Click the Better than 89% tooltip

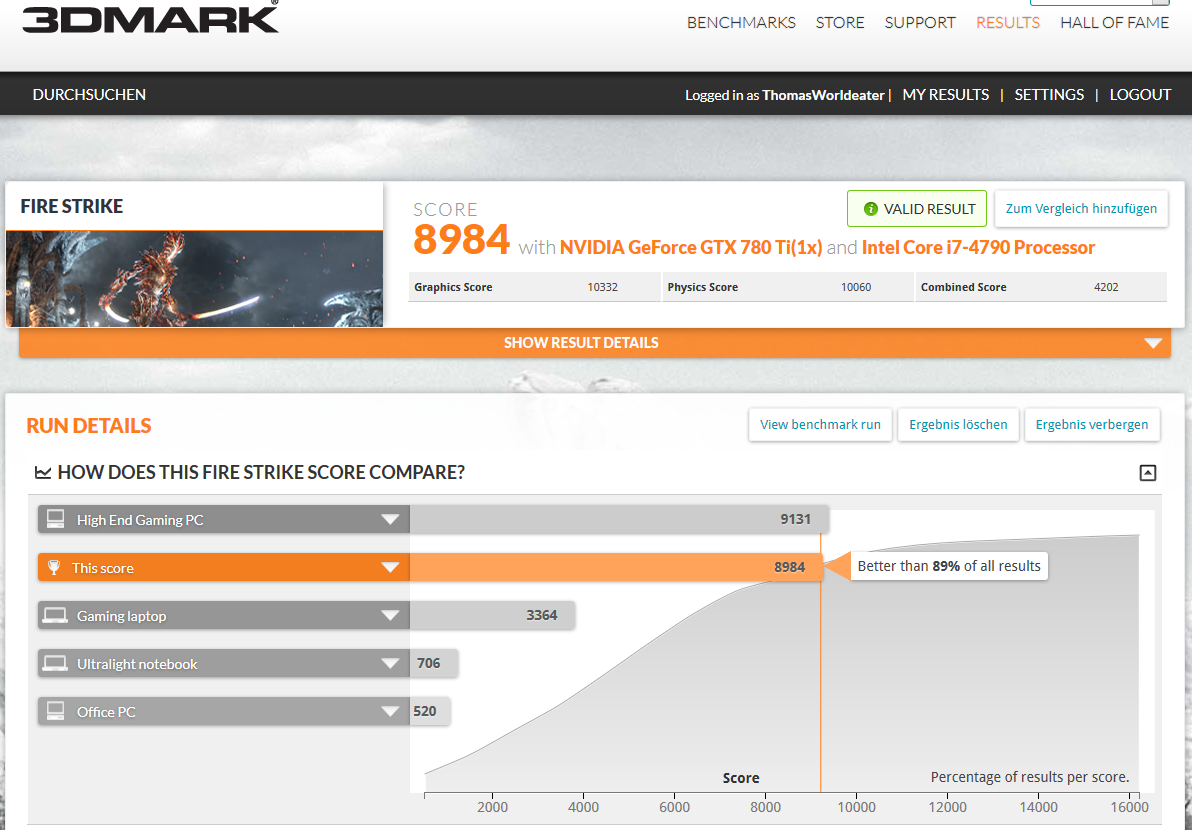point(949,566)
